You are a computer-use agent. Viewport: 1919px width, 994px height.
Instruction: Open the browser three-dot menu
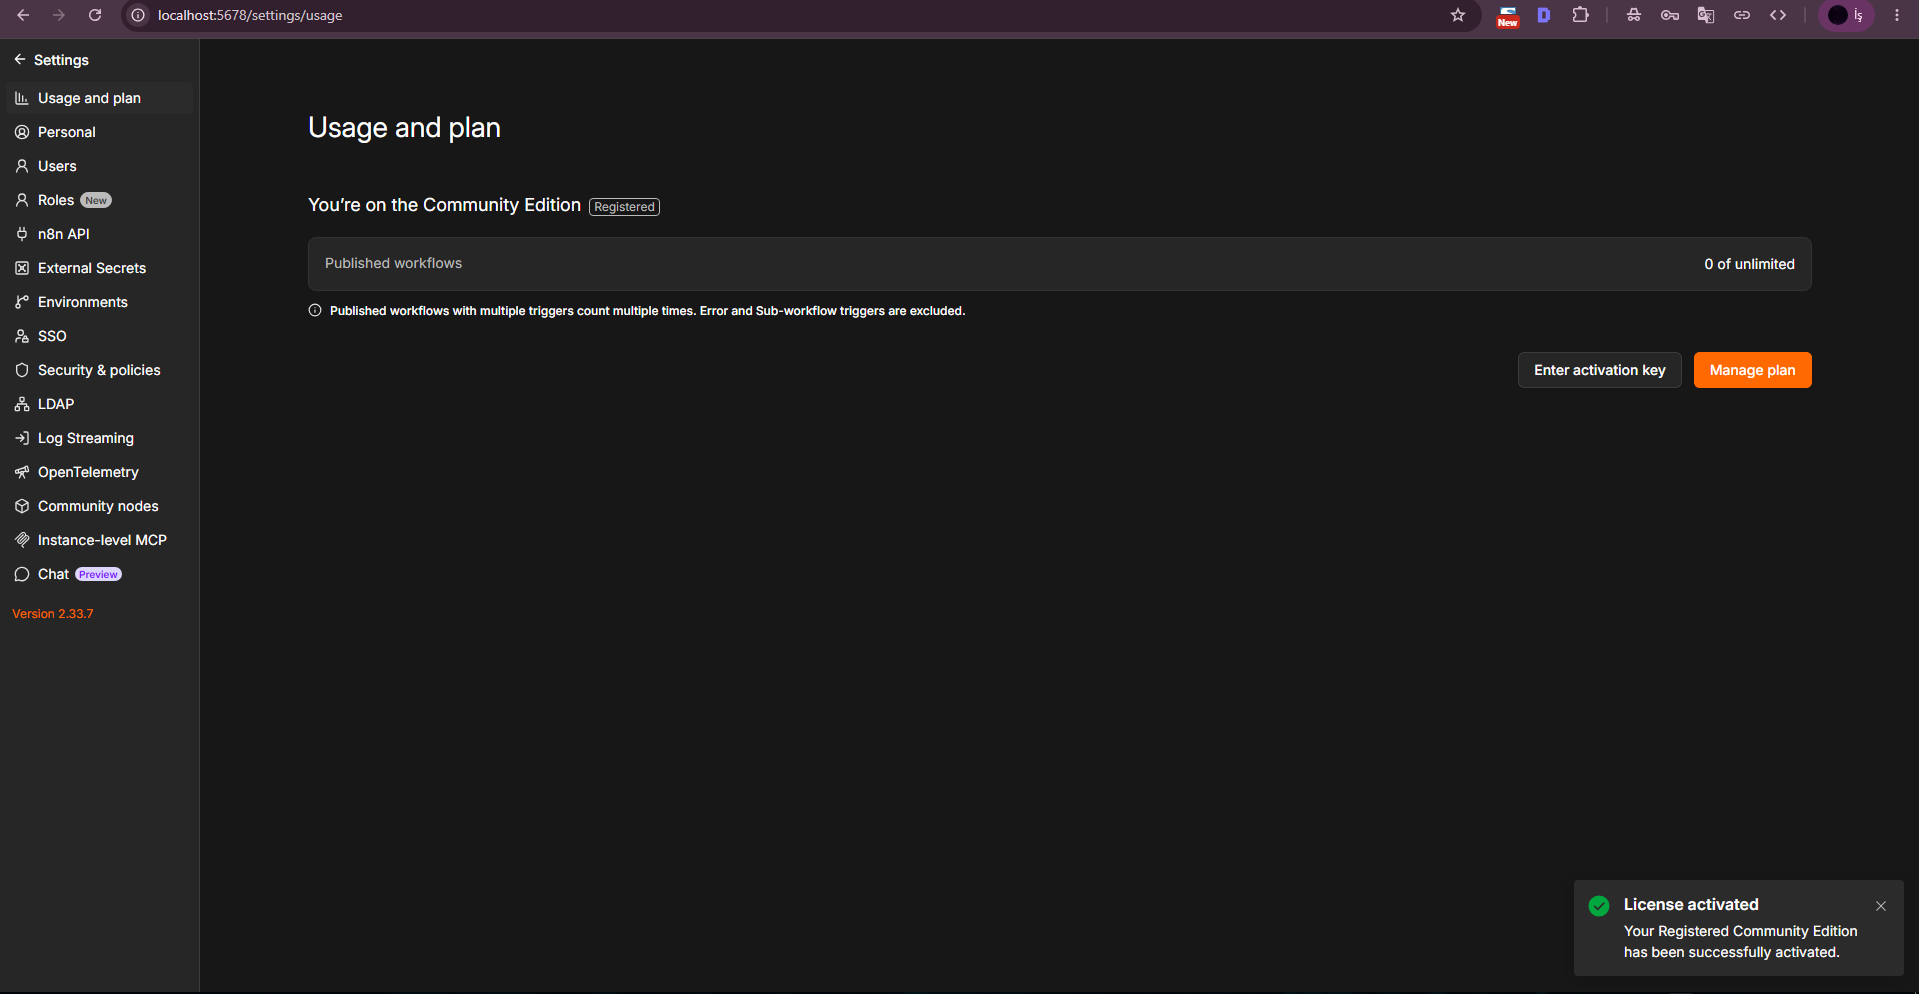(x=1897, y=15)
